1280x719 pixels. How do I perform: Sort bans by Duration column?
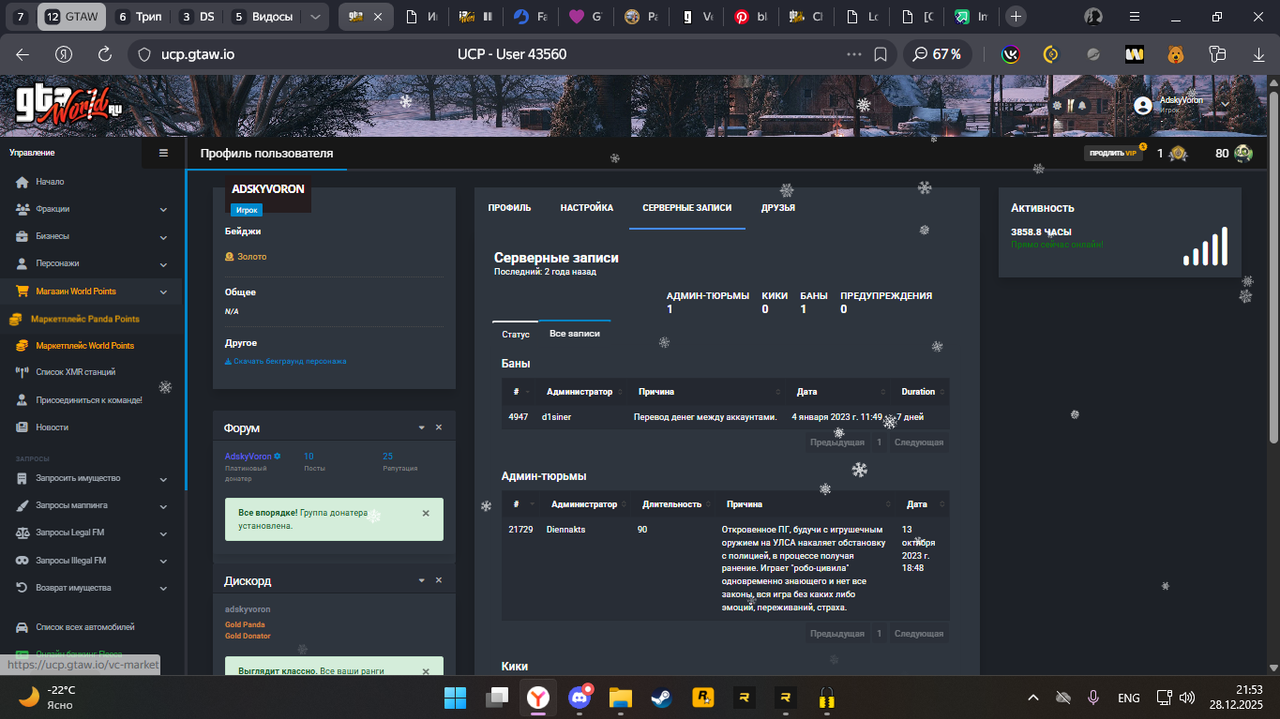tap(920, 392)
